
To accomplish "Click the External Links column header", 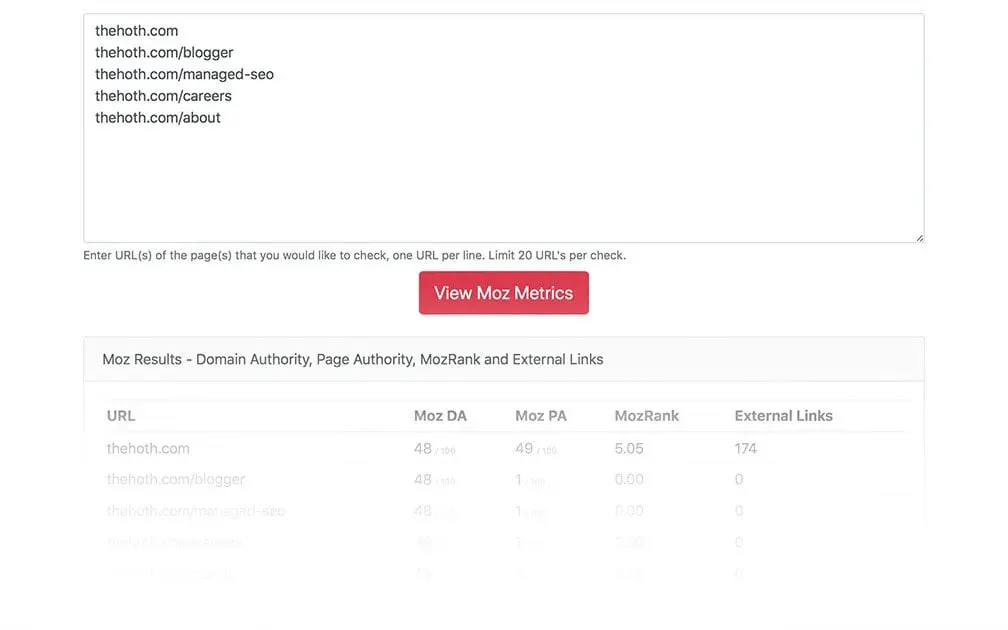I will [x=783, y=416].
